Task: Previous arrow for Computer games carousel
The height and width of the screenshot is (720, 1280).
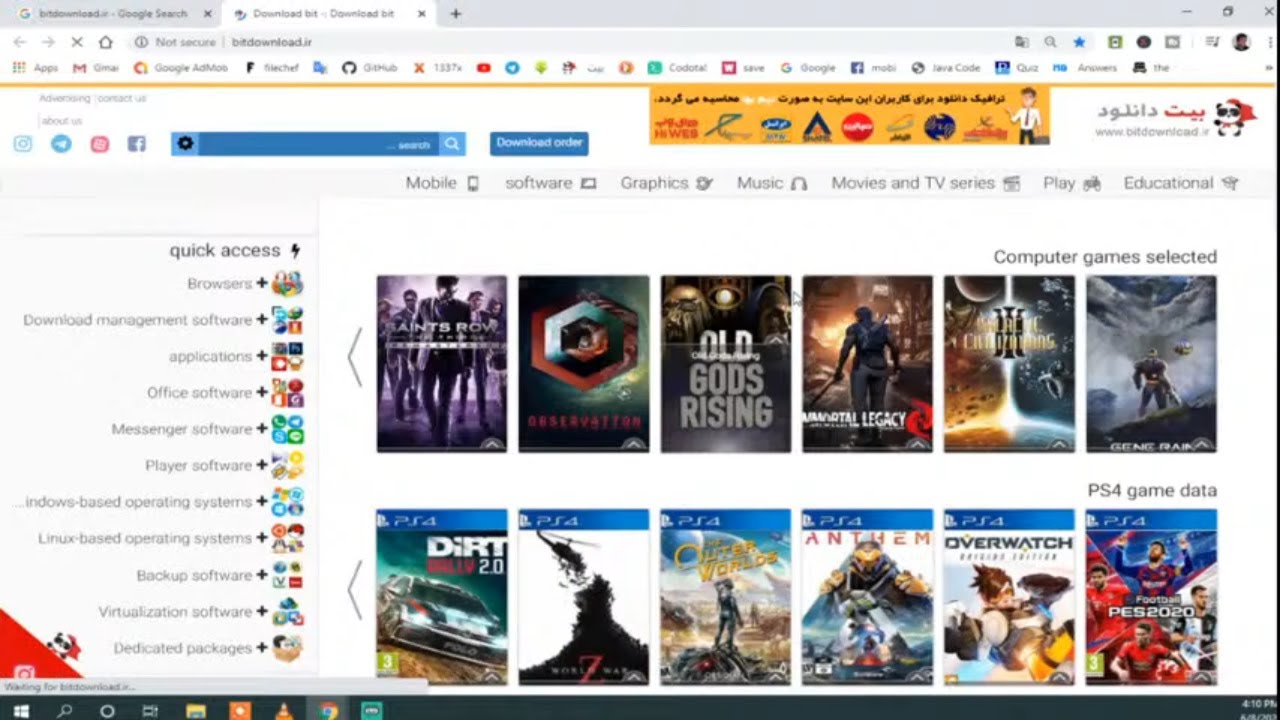Action: [354, 357]
